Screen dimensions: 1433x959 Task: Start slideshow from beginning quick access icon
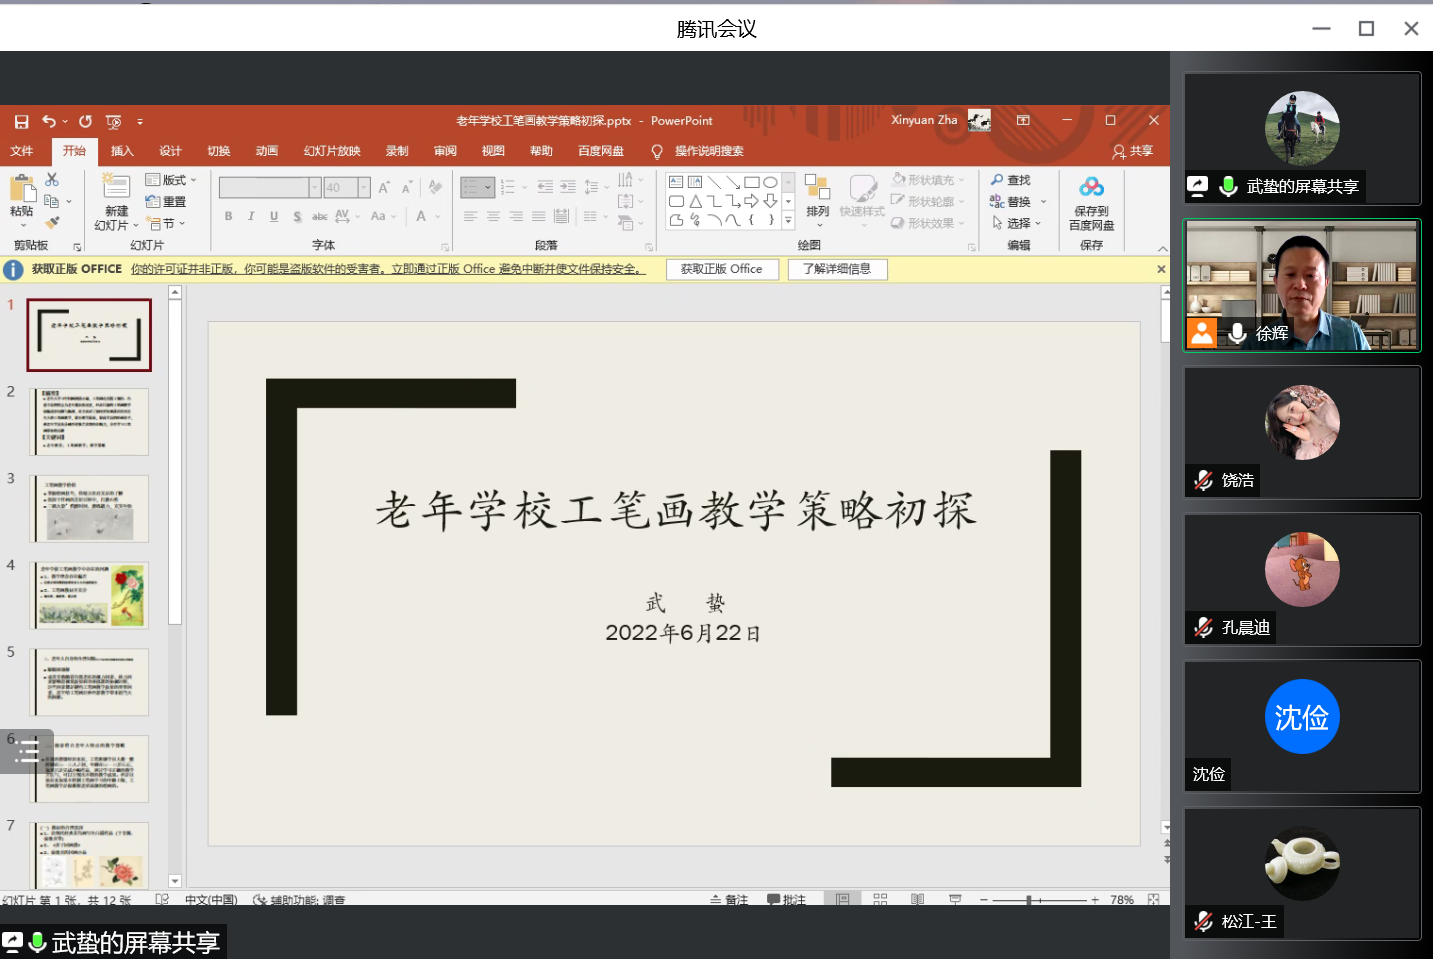tap(114, 121)
